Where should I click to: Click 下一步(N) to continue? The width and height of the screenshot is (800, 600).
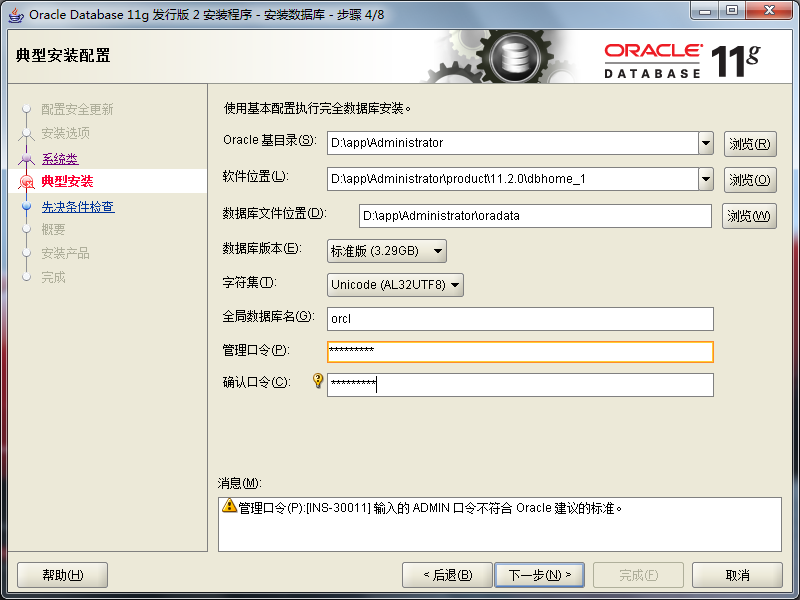tap(540, 575)
